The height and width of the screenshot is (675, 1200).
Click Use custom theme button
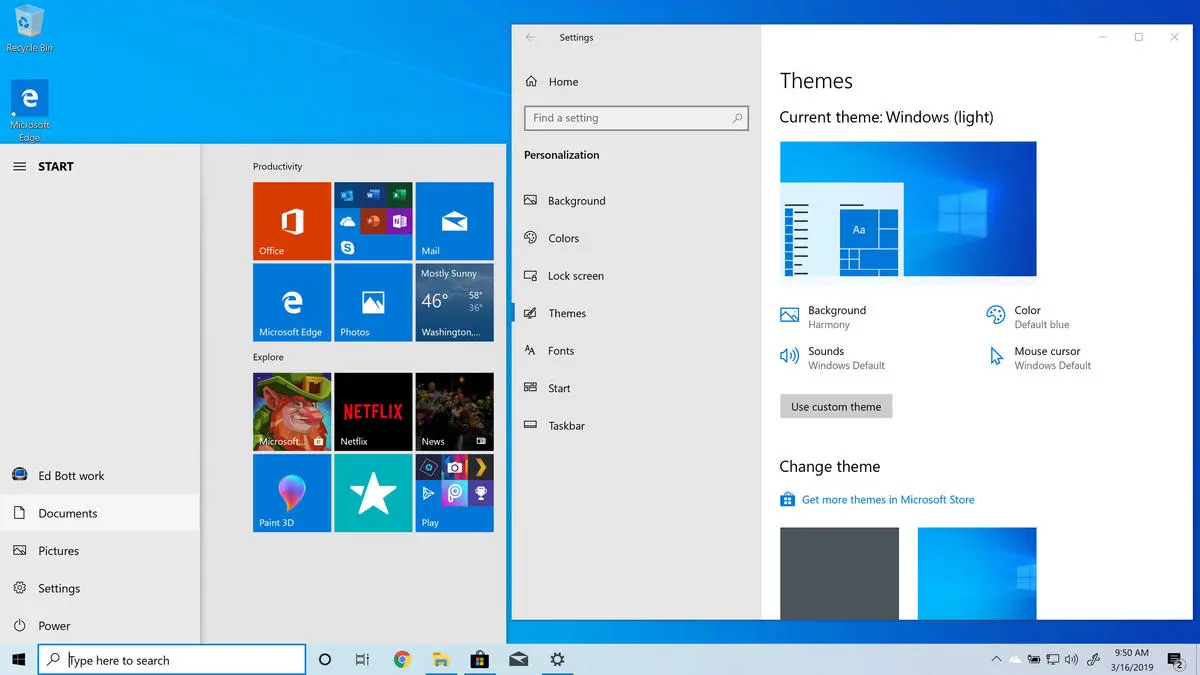point(836,406)
